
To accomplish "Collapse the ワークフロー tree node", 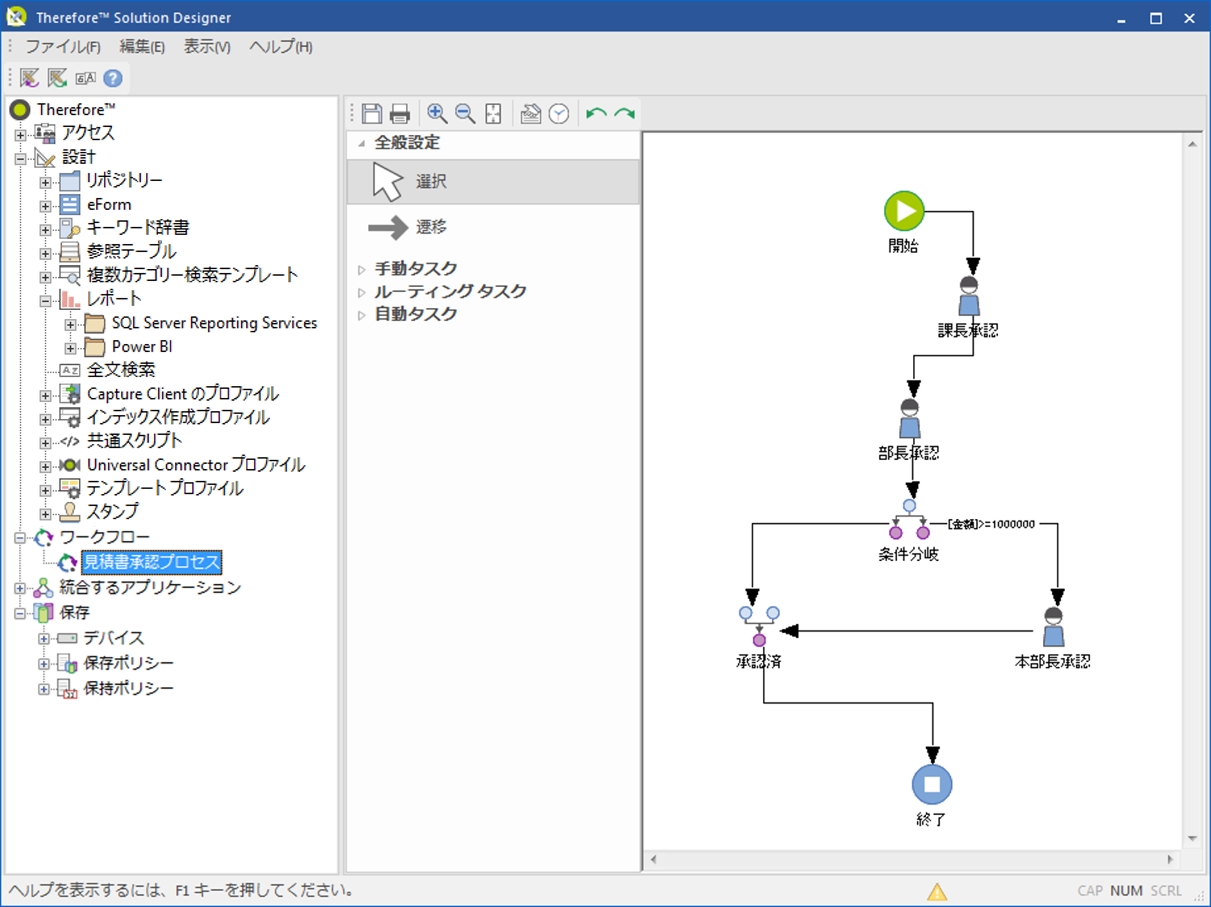I will click(20, 538).
